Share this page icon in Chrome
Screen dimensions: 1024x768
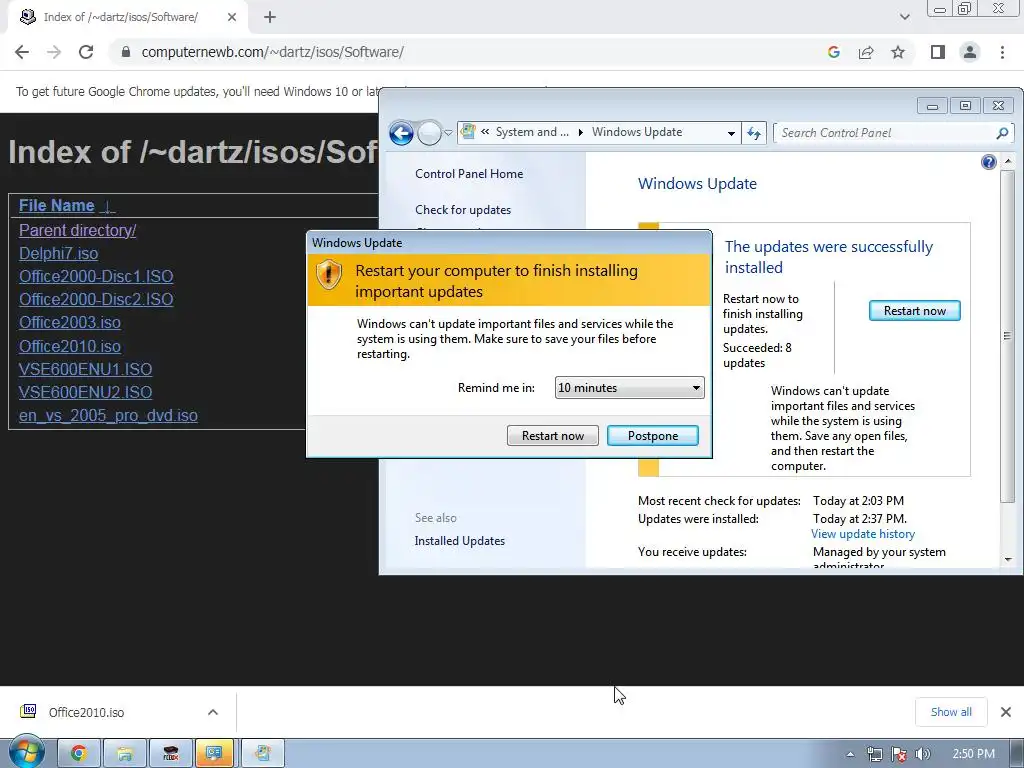point(866,52)
